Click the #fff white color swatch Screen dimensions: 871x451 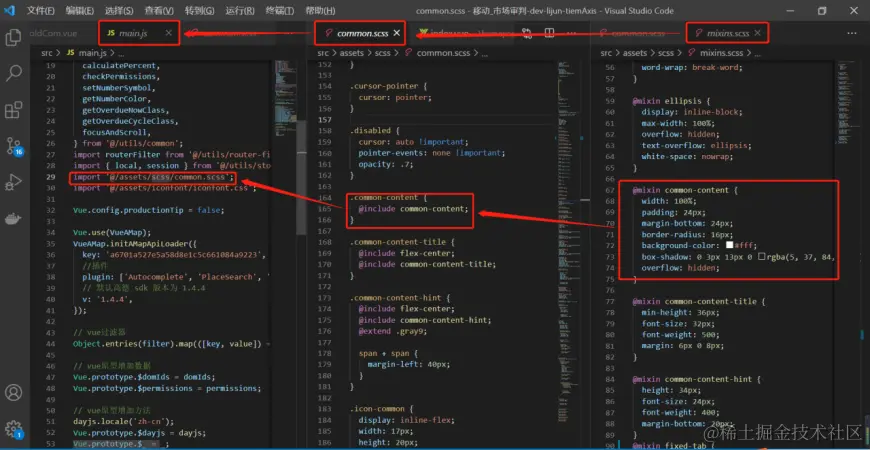point(729,245)
